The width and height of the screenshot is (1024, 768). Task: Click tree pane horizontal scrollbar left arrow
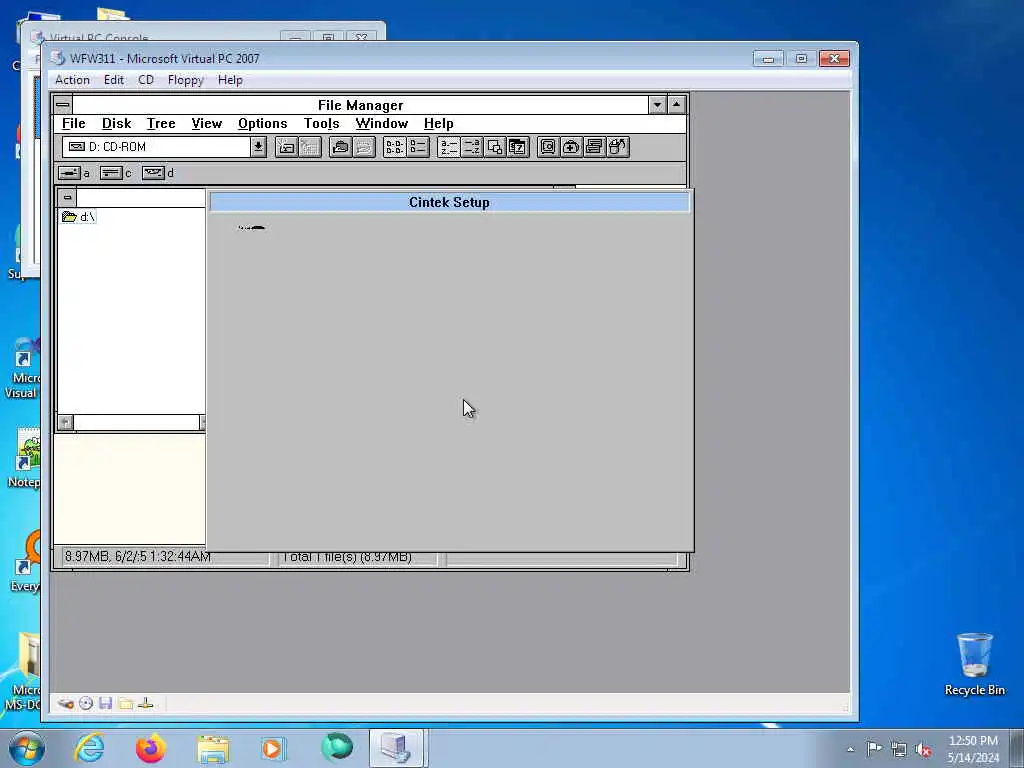pos(65,423)
